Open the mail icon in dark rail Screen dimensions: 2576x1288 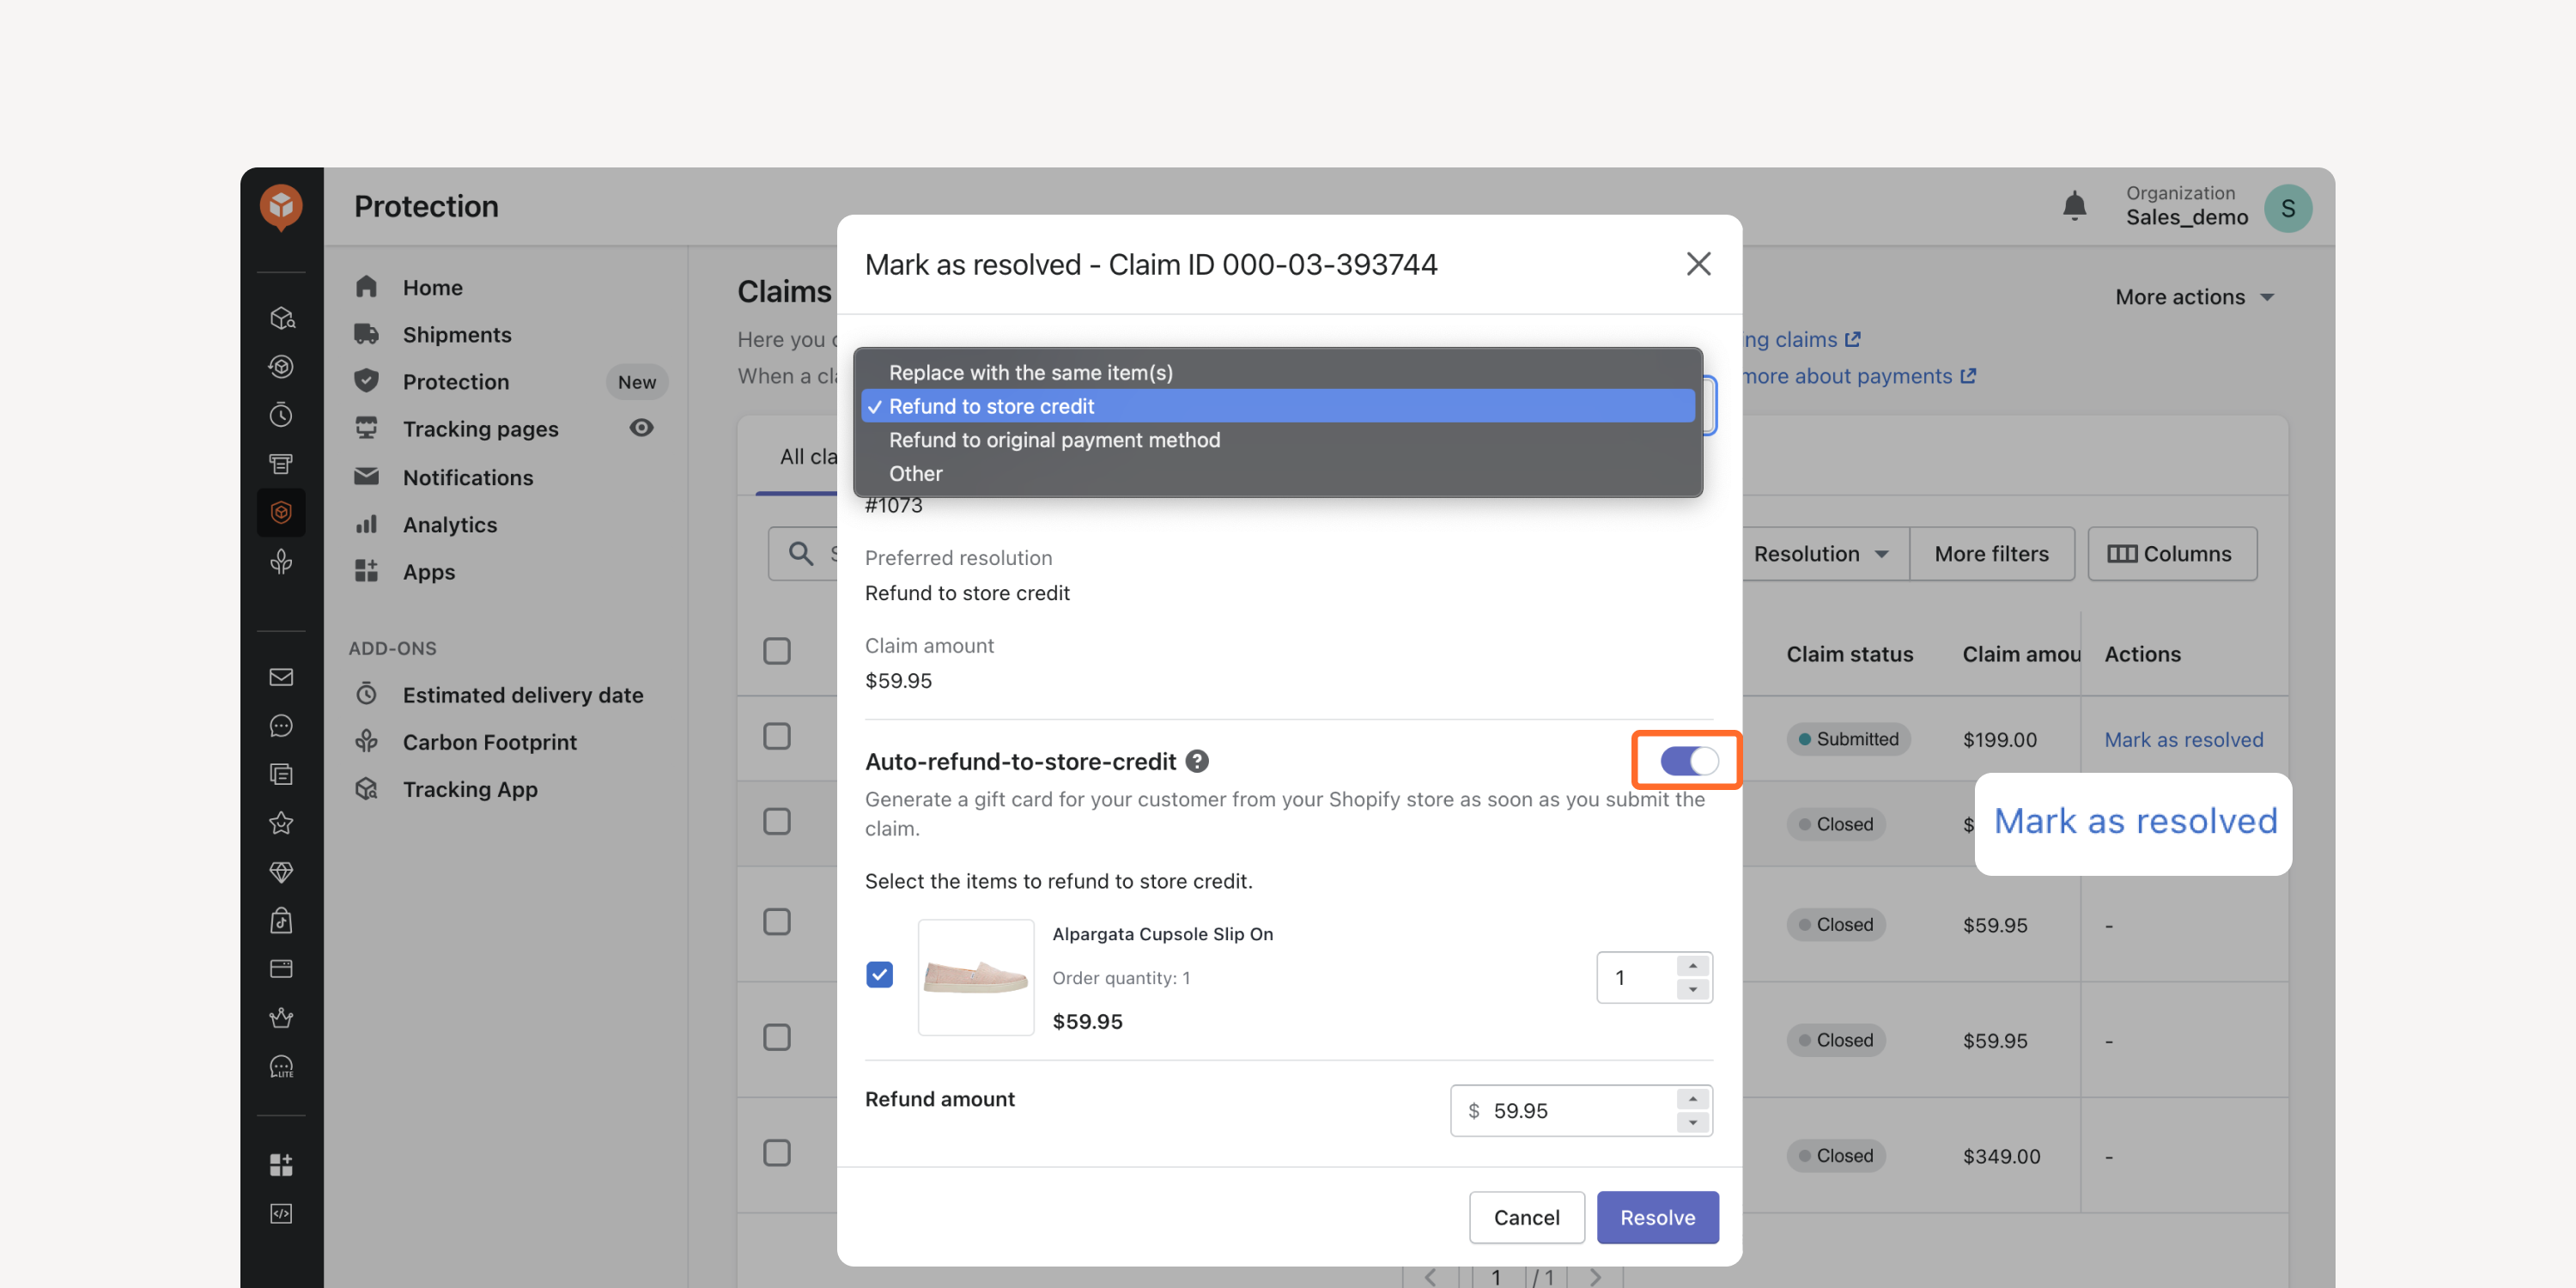pyautogui.click(x=281, y=677)
